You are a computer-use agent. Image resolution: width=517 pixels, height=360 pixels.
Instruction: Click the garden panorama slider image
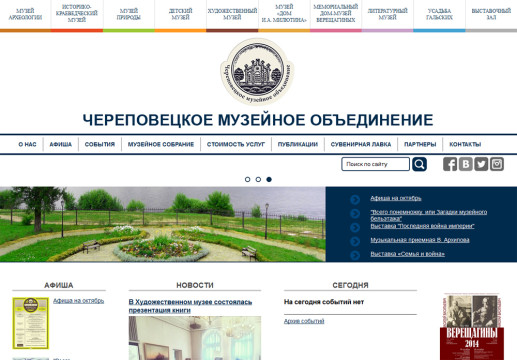tap(163, 224)
